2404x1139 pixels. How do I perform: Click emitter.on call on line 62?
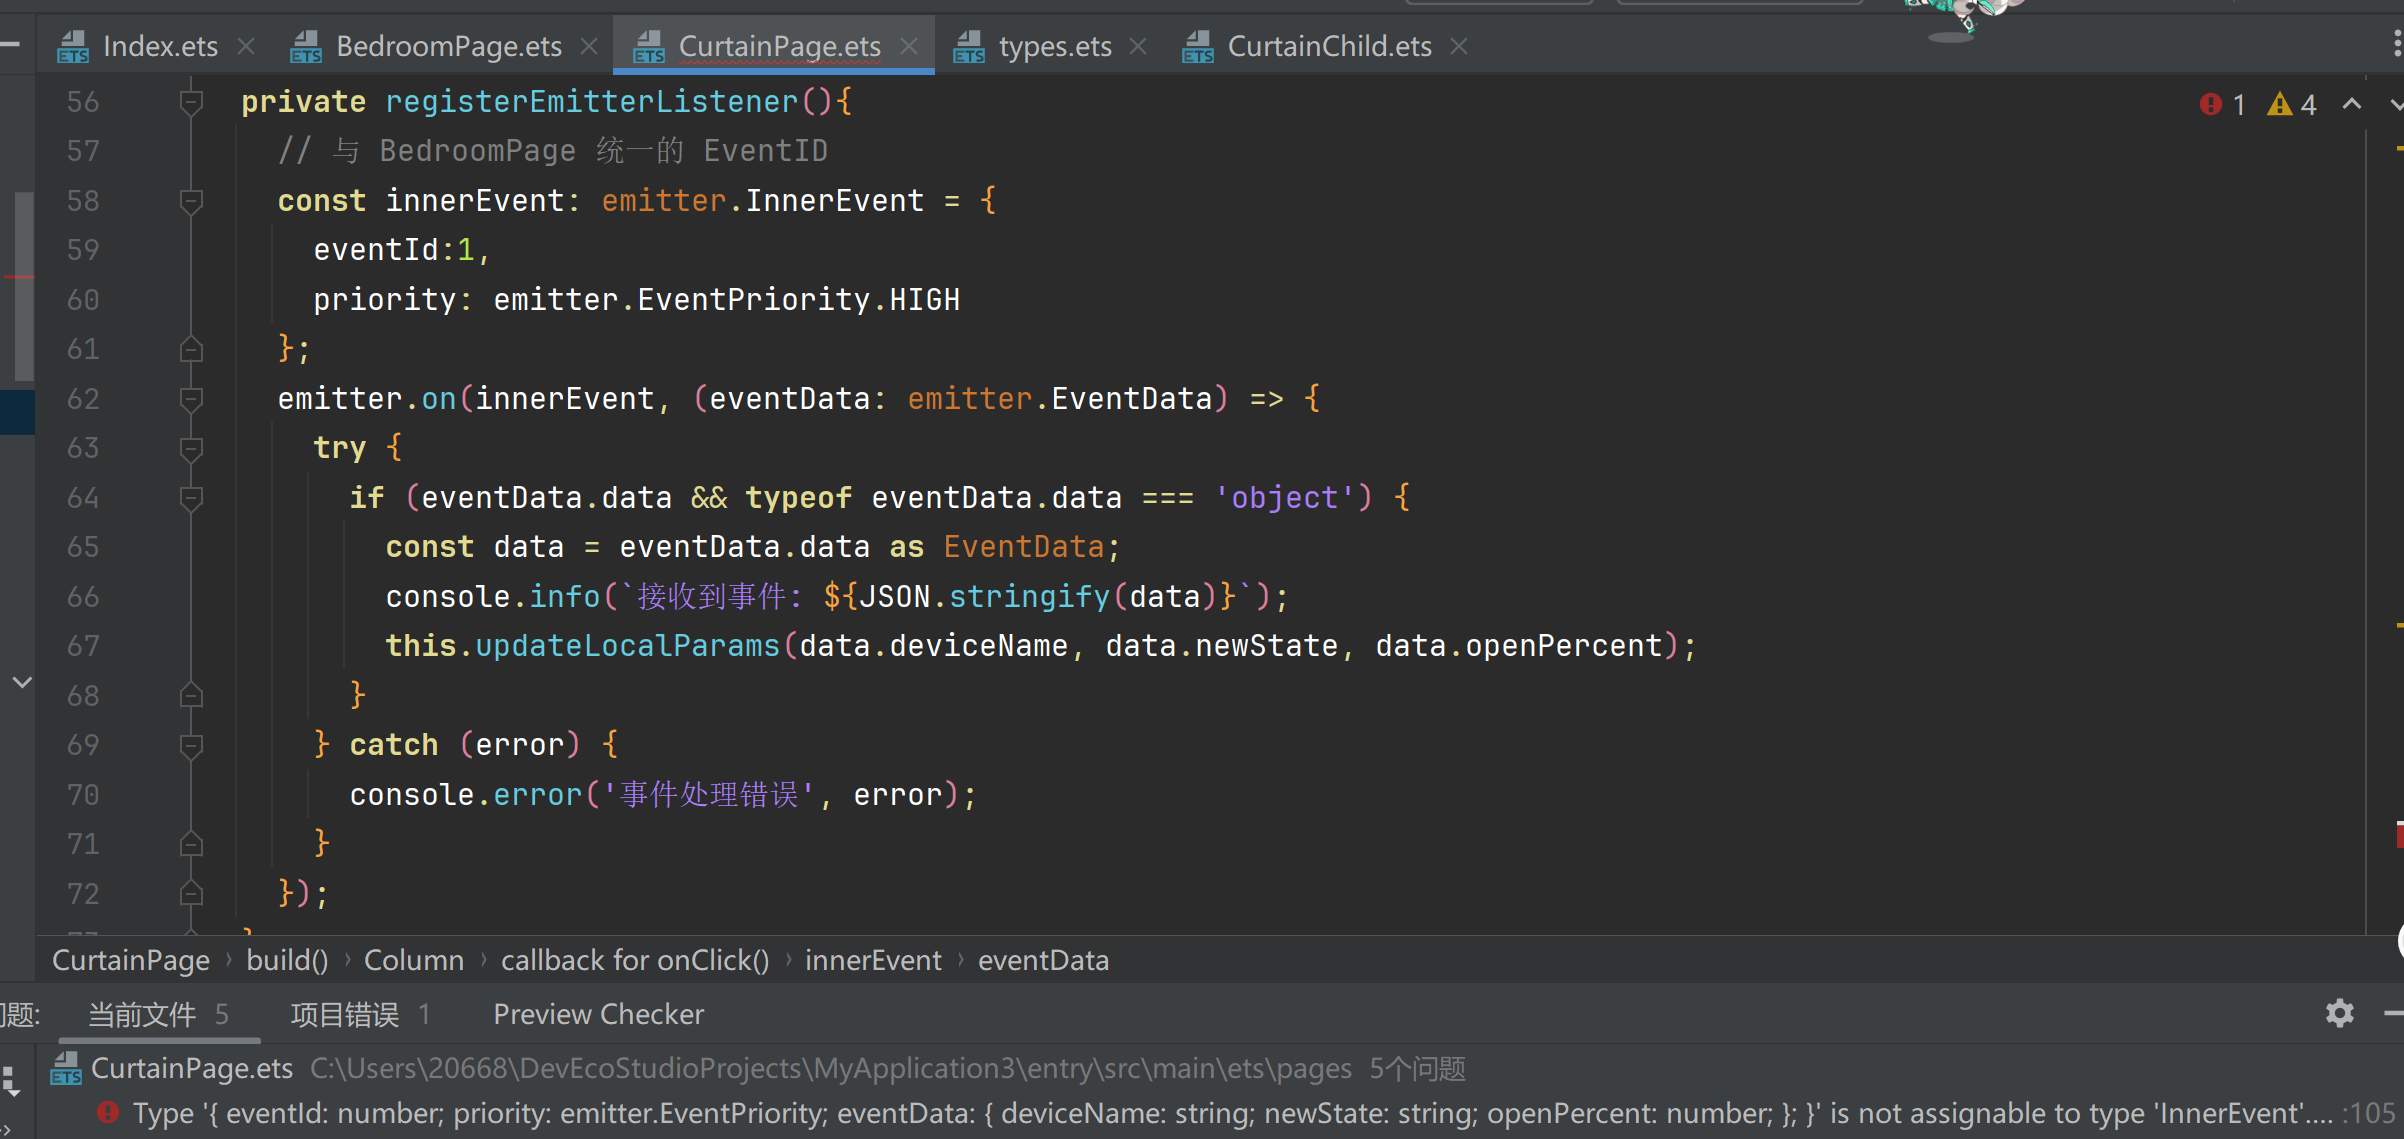[x=367, y=399]
